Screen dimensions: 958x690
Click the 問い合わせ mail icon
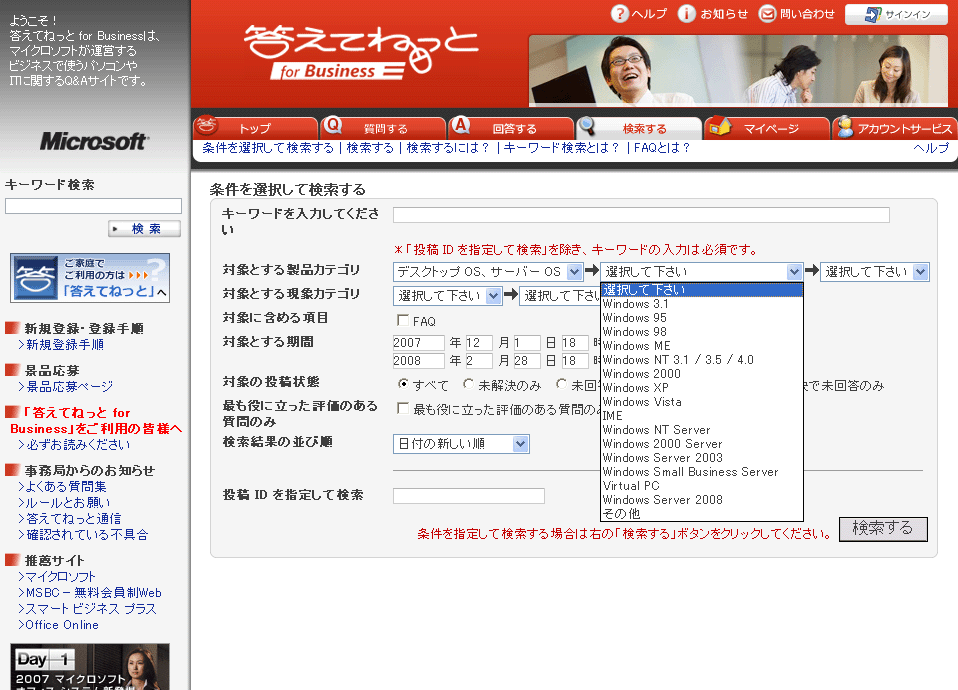768,14
